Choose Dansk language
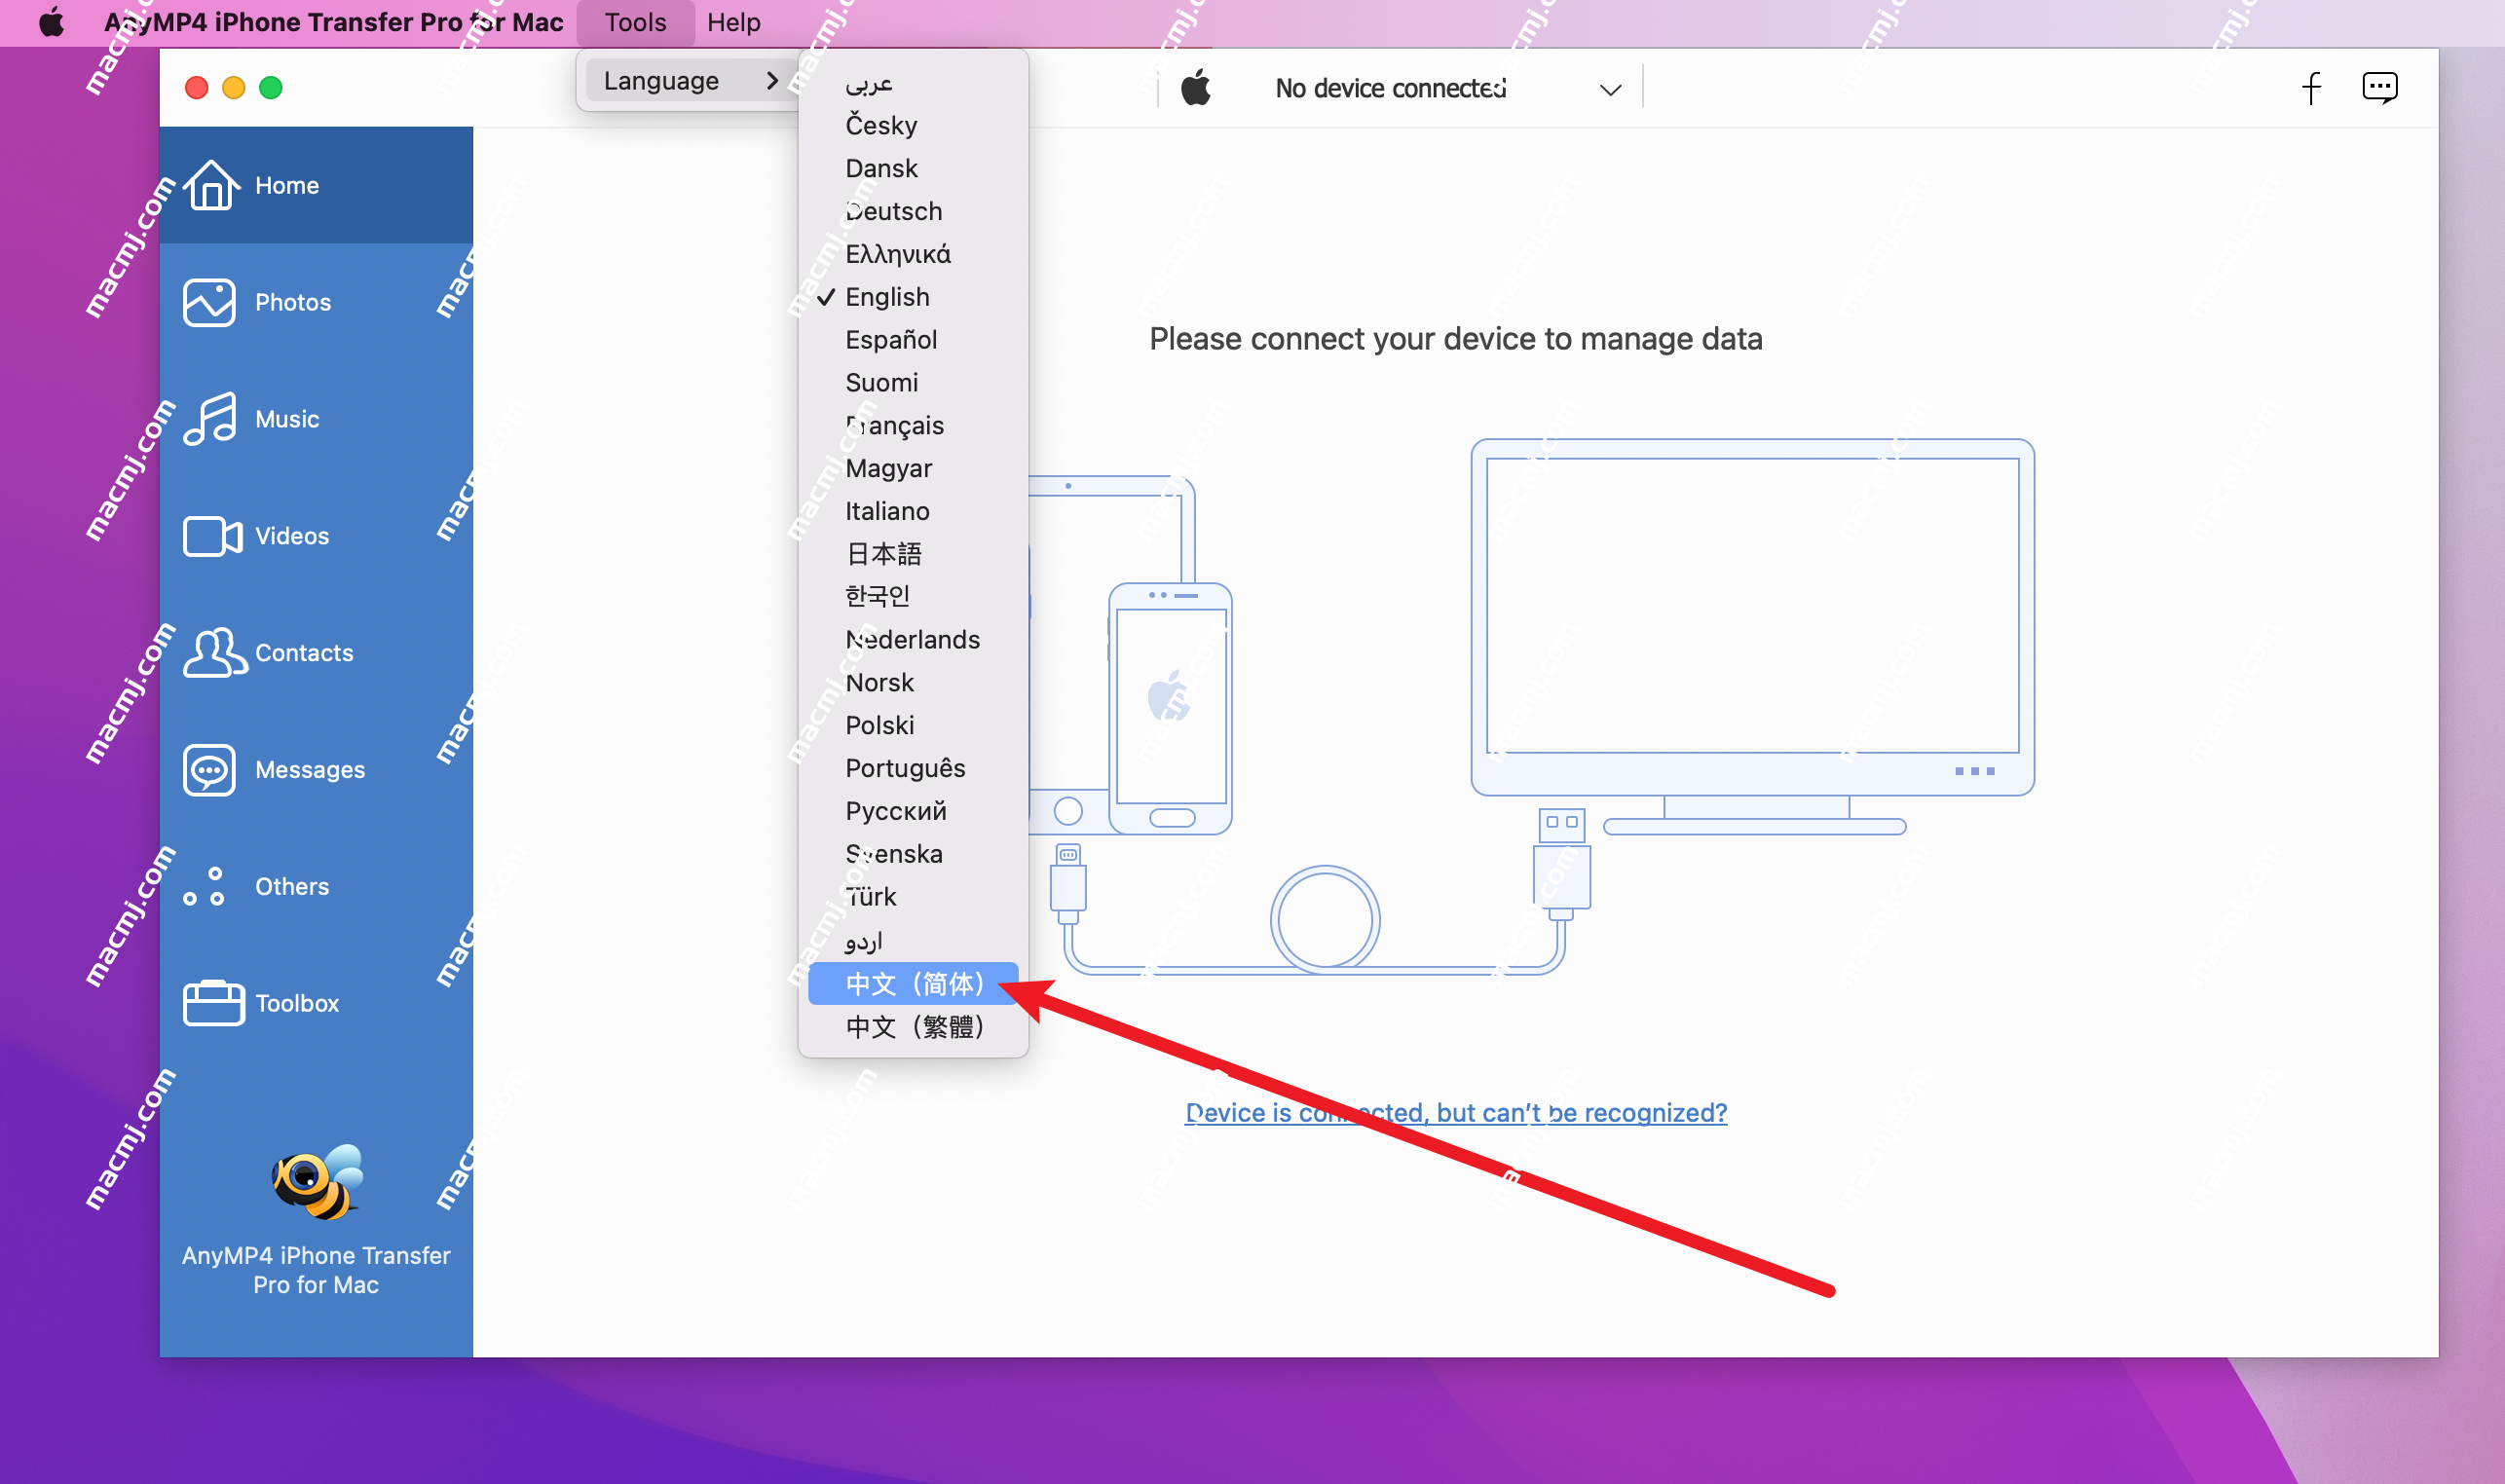This screenshot has height=1484, width=2505. tap(913, 168)
